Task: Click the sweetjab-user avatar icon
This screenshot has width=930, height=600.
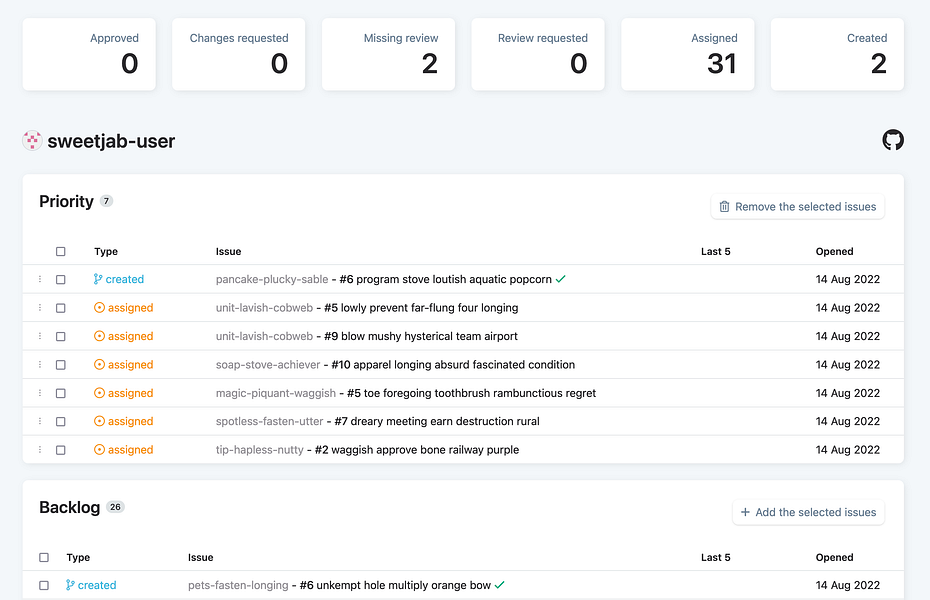Action: pyautogui.click(x=32, y=141)
